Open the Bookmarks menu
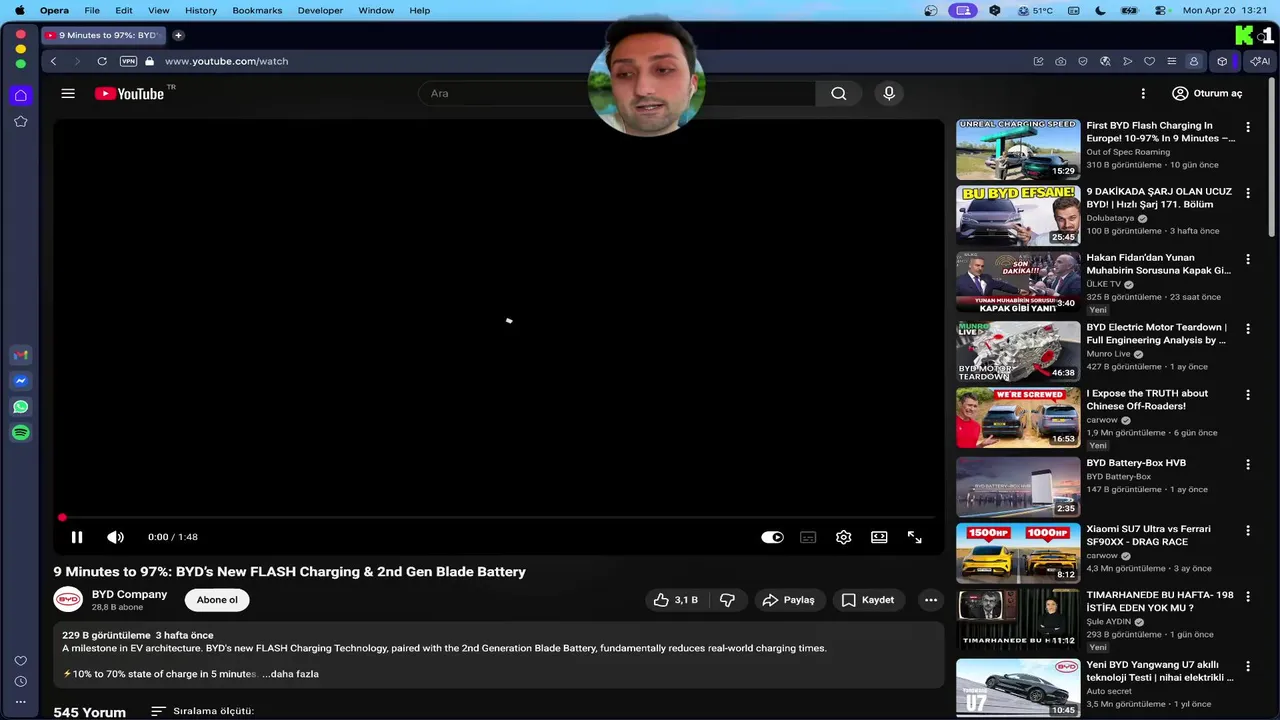Image resolution: width=1280 pixels, height=720 pixels. (257, 10)
